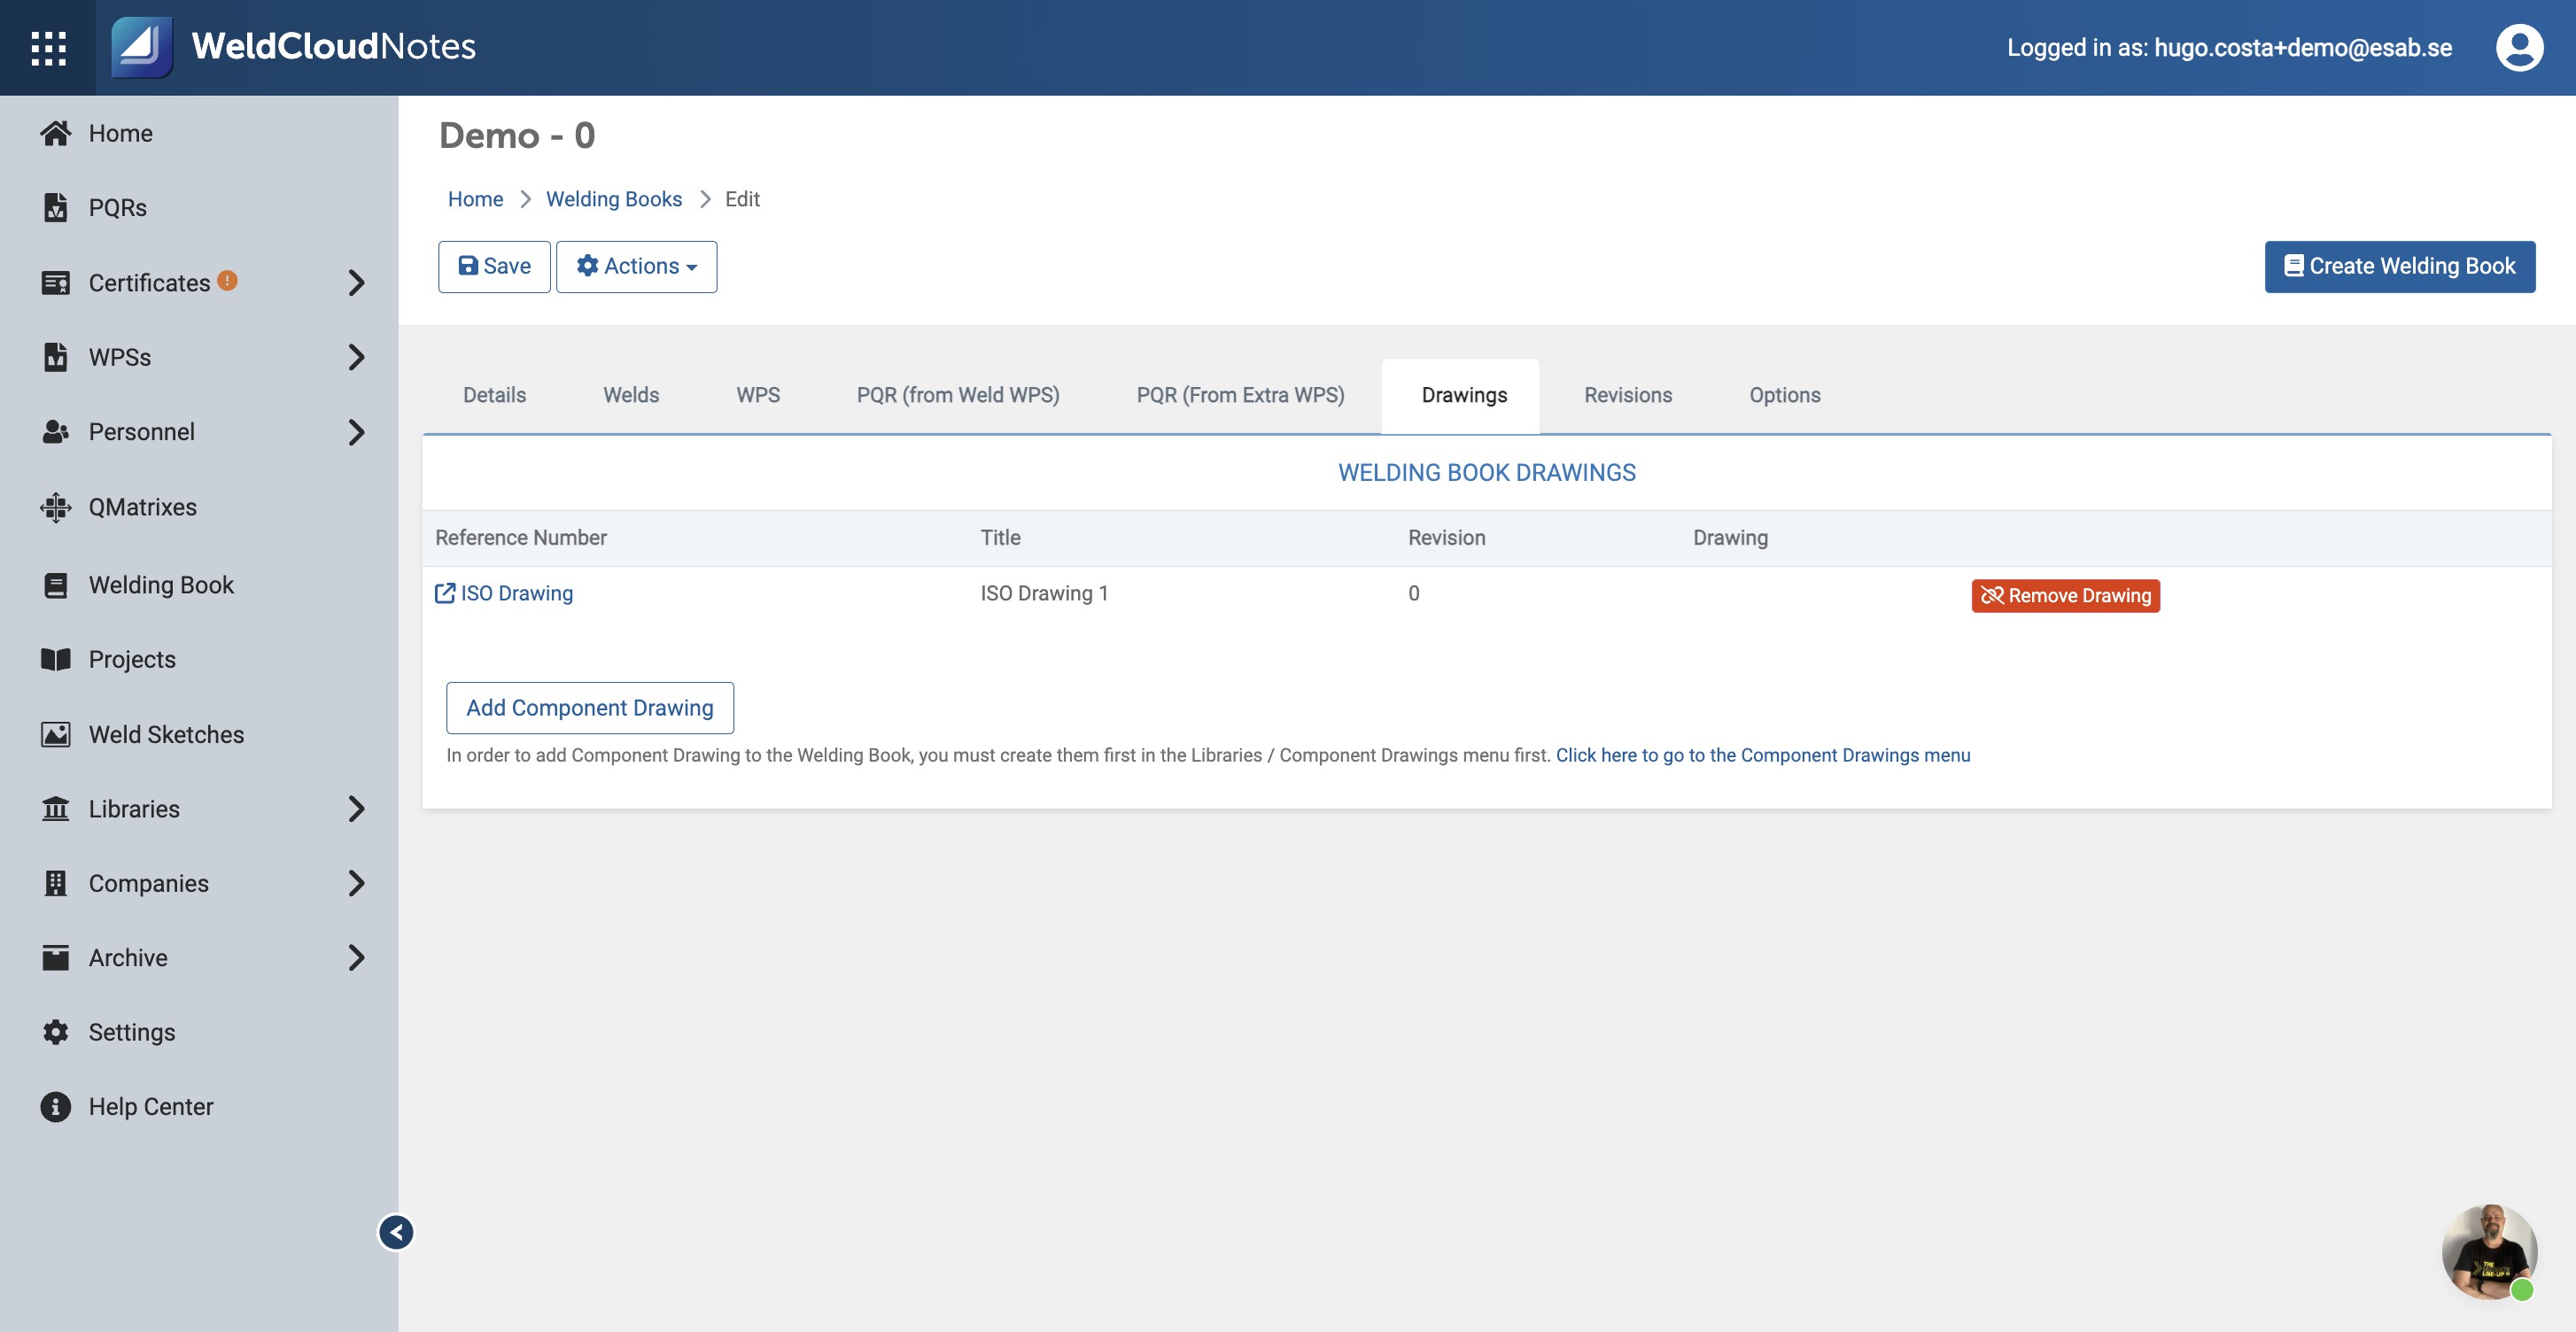Switch to the Details tab
The height and width of the screenshot is (1332, 2576).
(494, 395)
